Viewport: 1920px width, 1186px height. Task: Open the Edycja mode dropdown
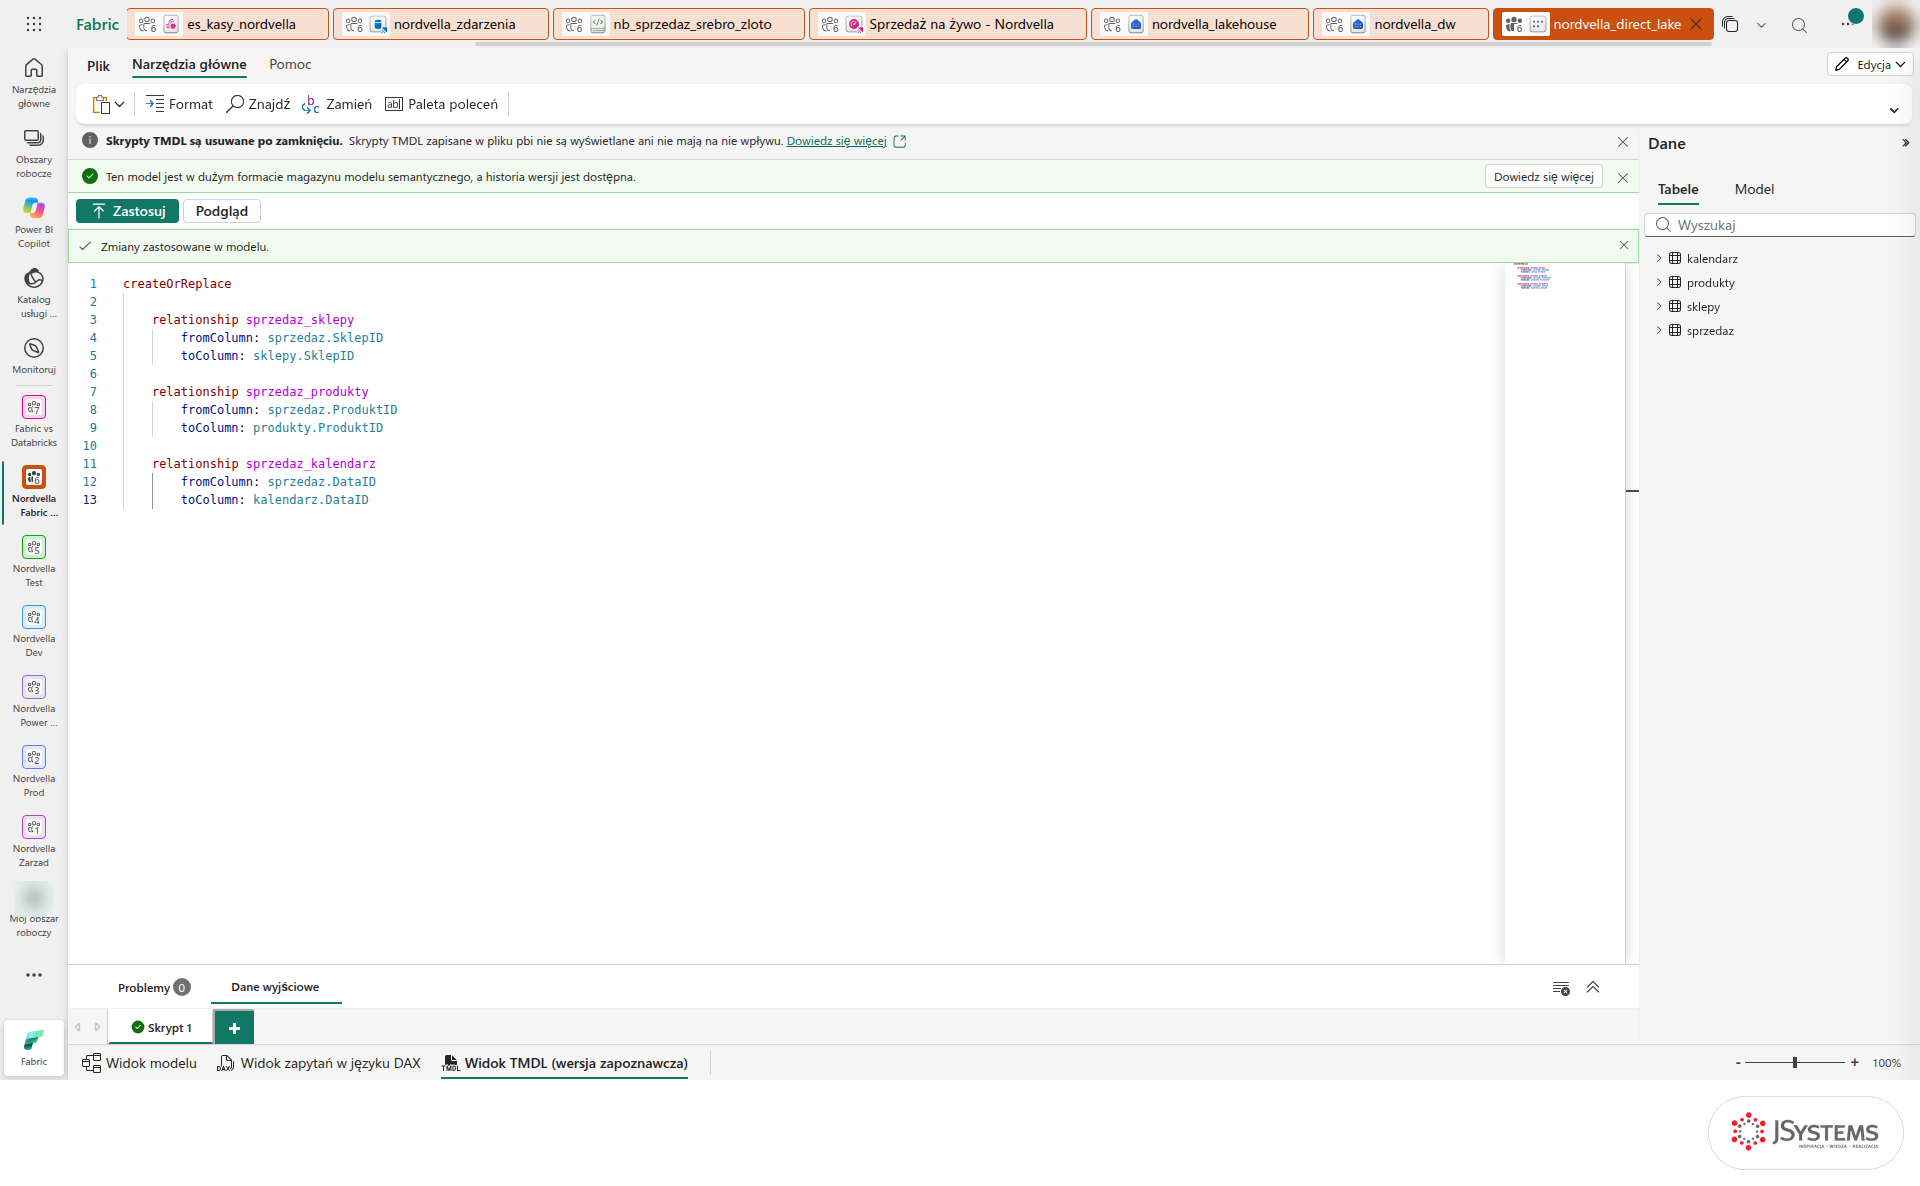pos(1870,64)
